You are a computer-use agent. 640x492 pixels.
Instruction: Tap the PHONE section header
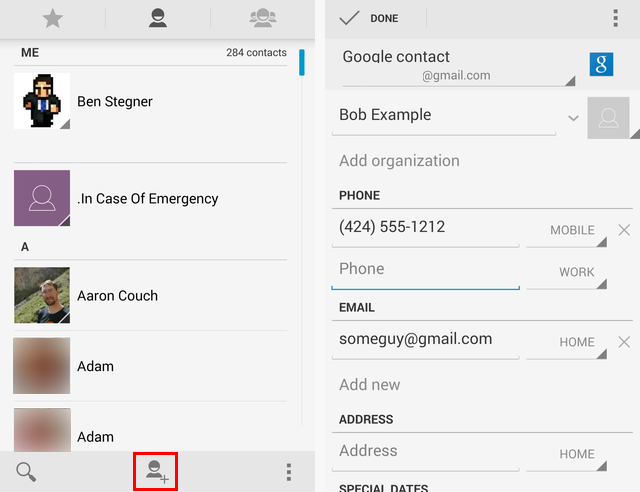359,196
